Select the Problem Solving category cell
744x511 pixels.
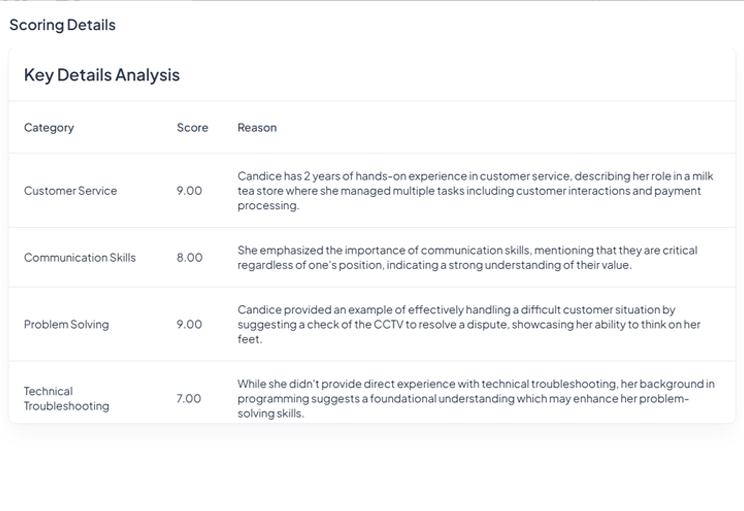[66, 325]
